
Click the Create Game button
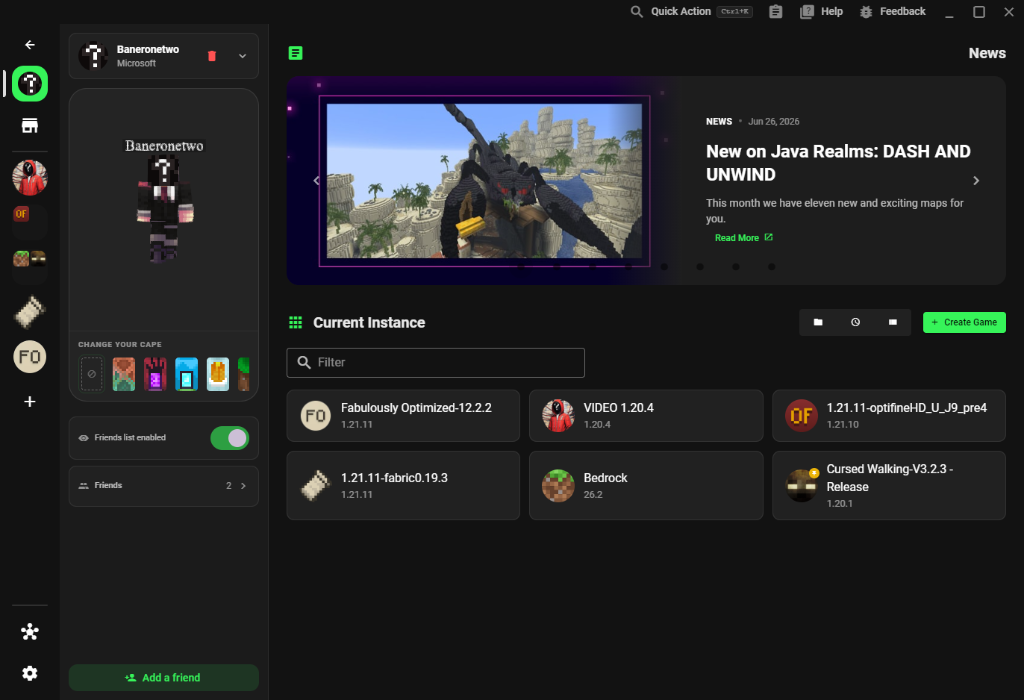coord(964,323)
